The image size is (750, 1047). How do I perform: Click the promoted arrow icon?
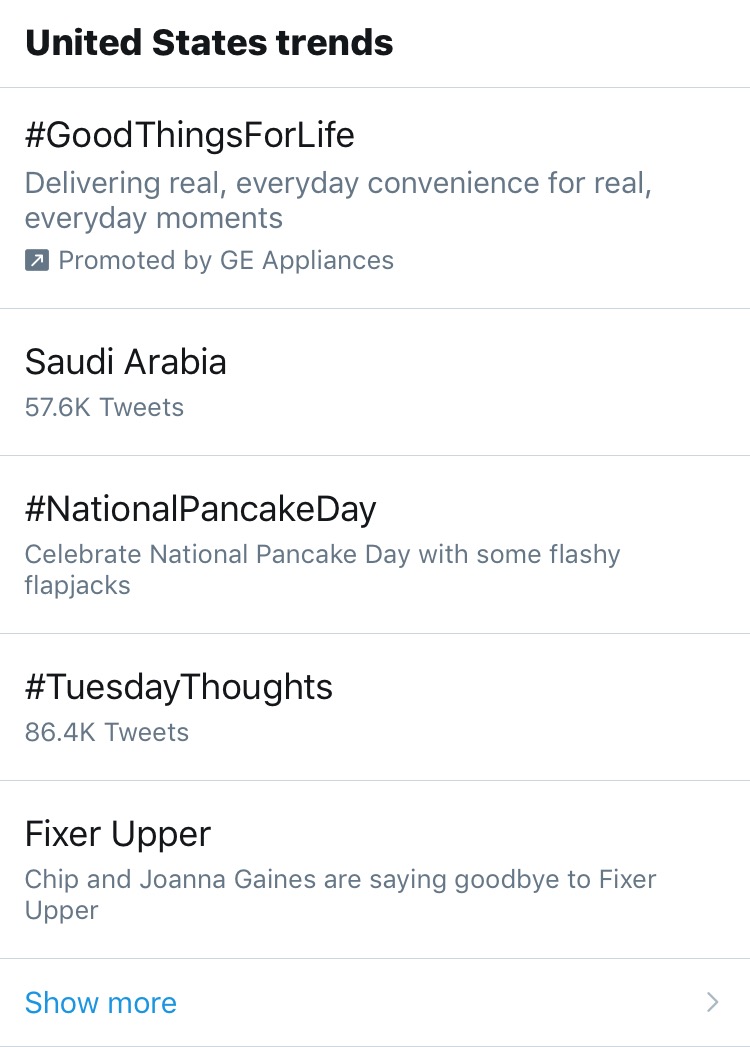click(37, 260)
